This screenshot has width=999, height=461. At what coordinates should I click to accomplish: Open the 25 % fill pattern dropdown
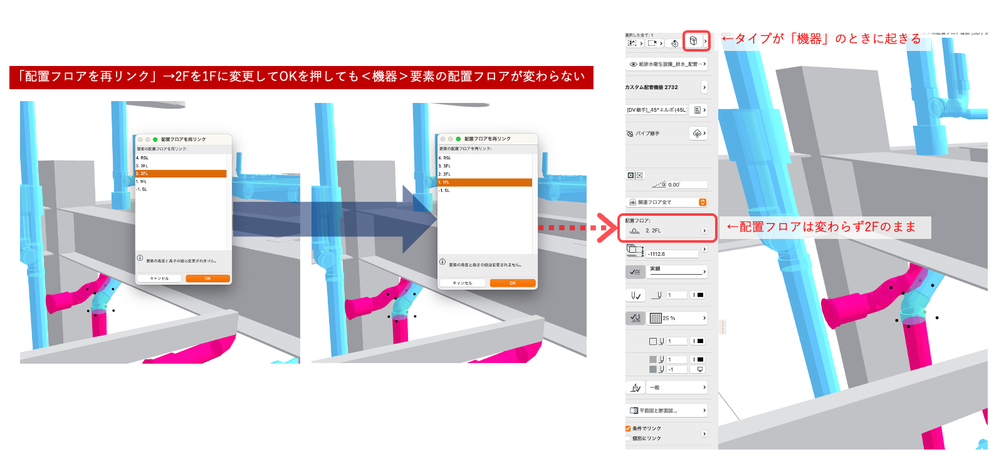click(677, 318)
